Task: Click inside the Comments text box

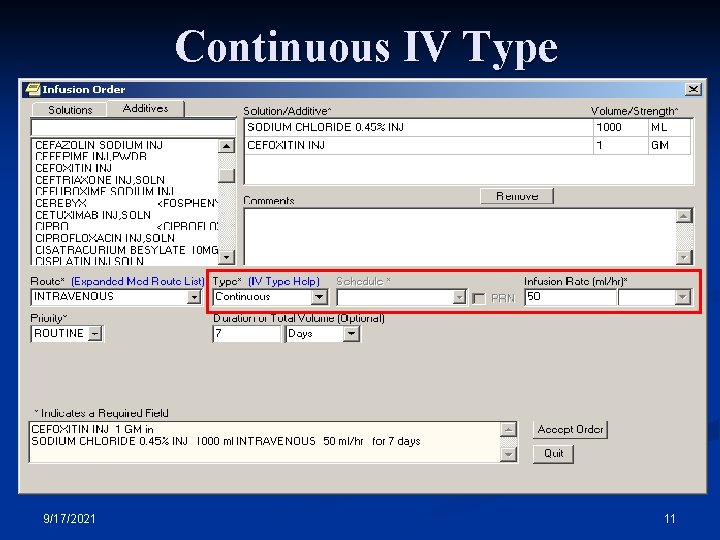Action: click(x=459, y=236)
